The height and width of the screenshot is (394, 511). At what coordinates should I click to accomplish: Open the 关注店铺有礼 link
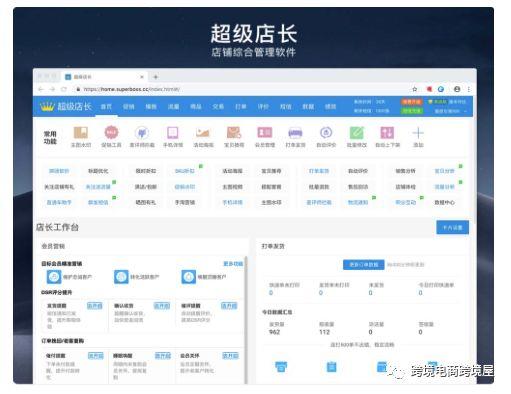click(x=59, y=187)
